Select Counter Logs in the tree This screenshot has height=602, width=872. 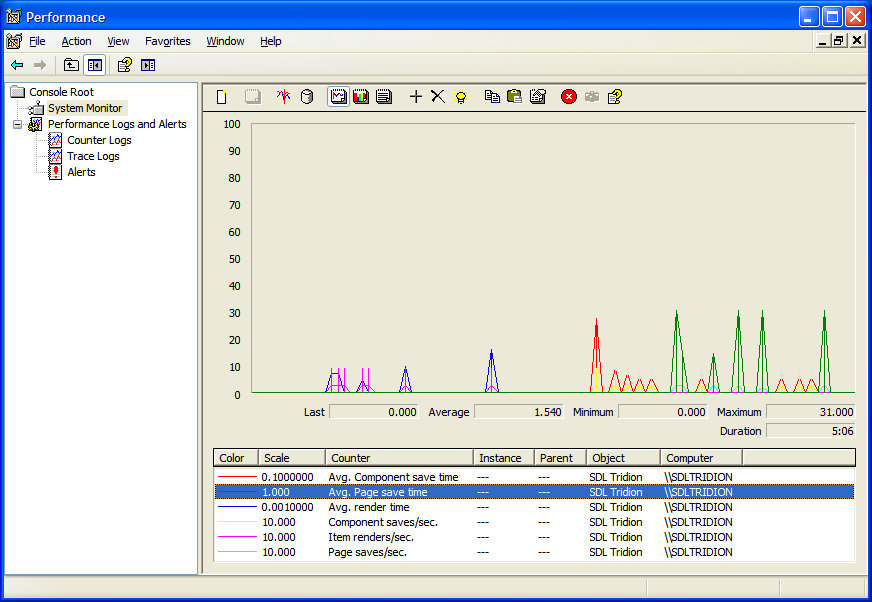[99, 140]
